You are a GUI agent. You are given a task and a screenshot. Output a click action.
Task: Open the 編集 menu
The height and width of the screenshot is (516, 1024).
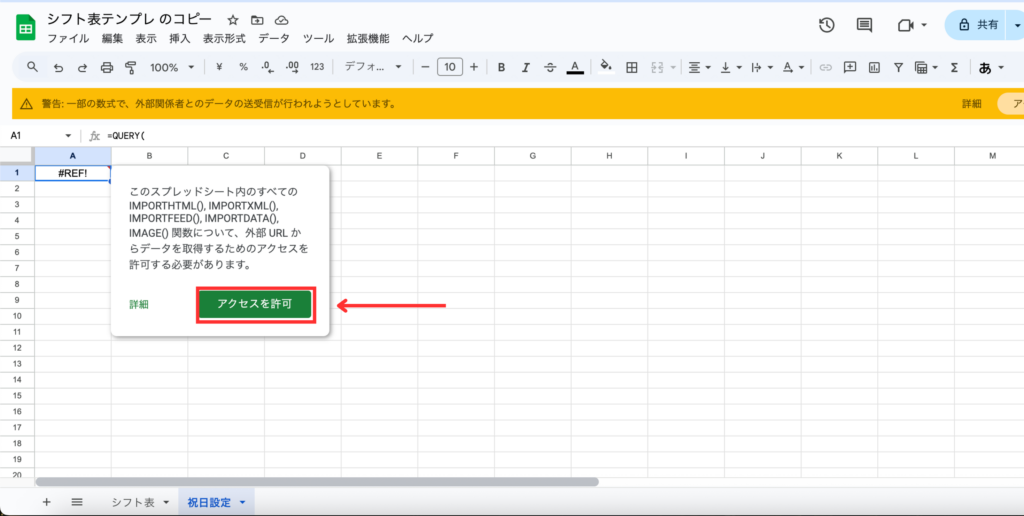tap(112, 39)
